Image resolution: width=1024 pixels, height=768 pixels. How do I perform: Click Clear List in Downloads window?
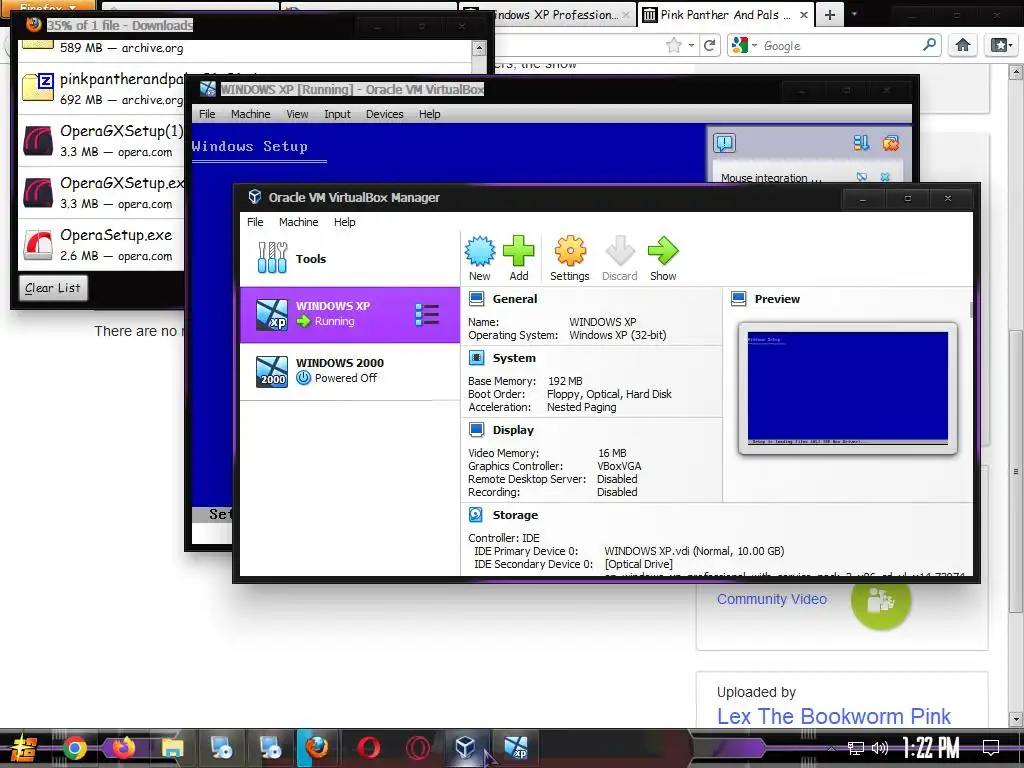(52, 288)
